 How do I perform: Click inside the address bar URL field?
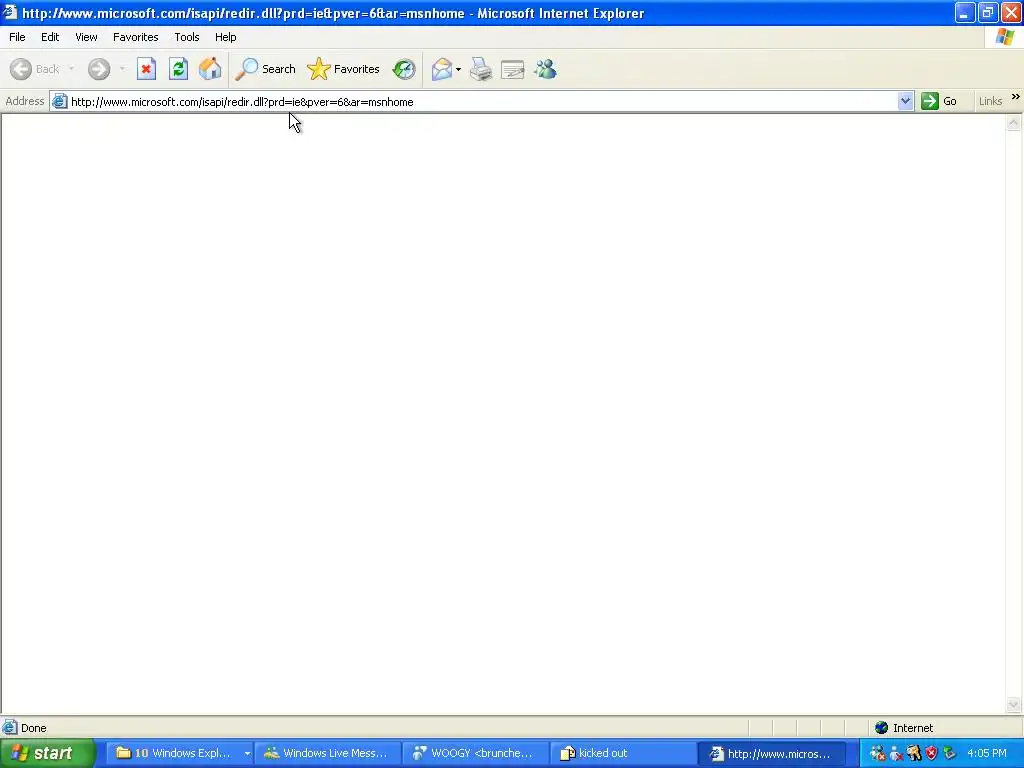[x=482, y=102]
